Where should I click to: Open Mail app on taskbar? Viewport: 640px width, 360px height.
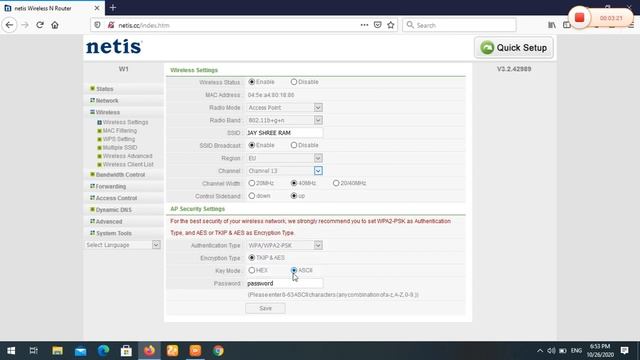(80, 351)
